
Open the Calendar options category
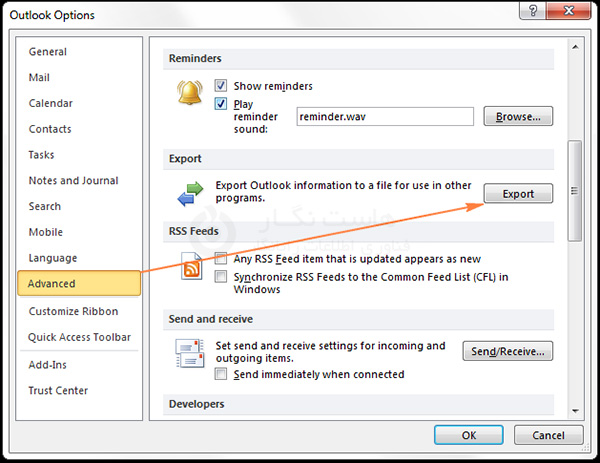50,103
